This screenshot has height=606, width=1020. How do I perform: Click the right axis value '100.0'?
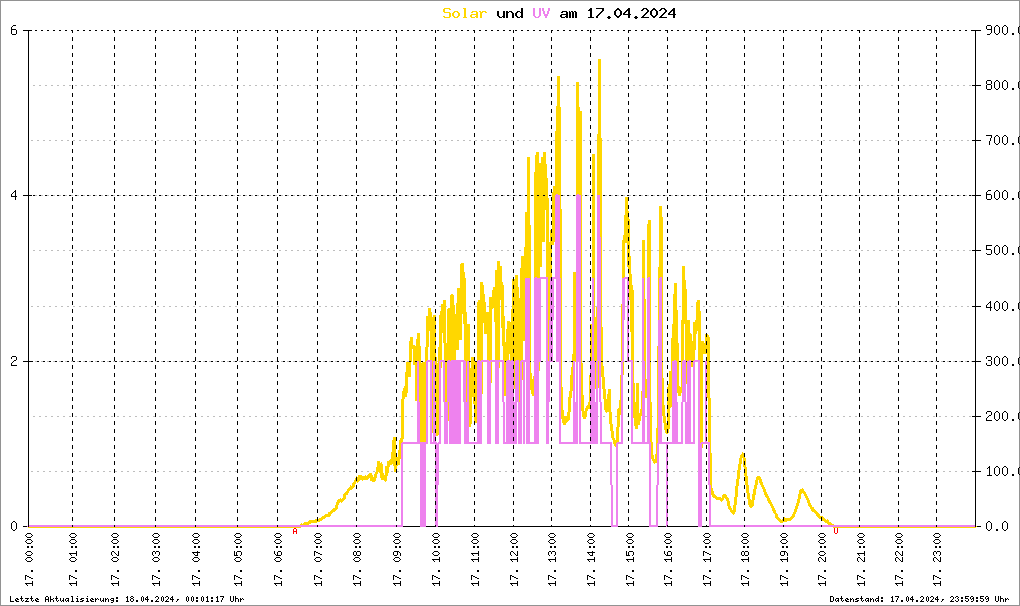(1000, 471)
